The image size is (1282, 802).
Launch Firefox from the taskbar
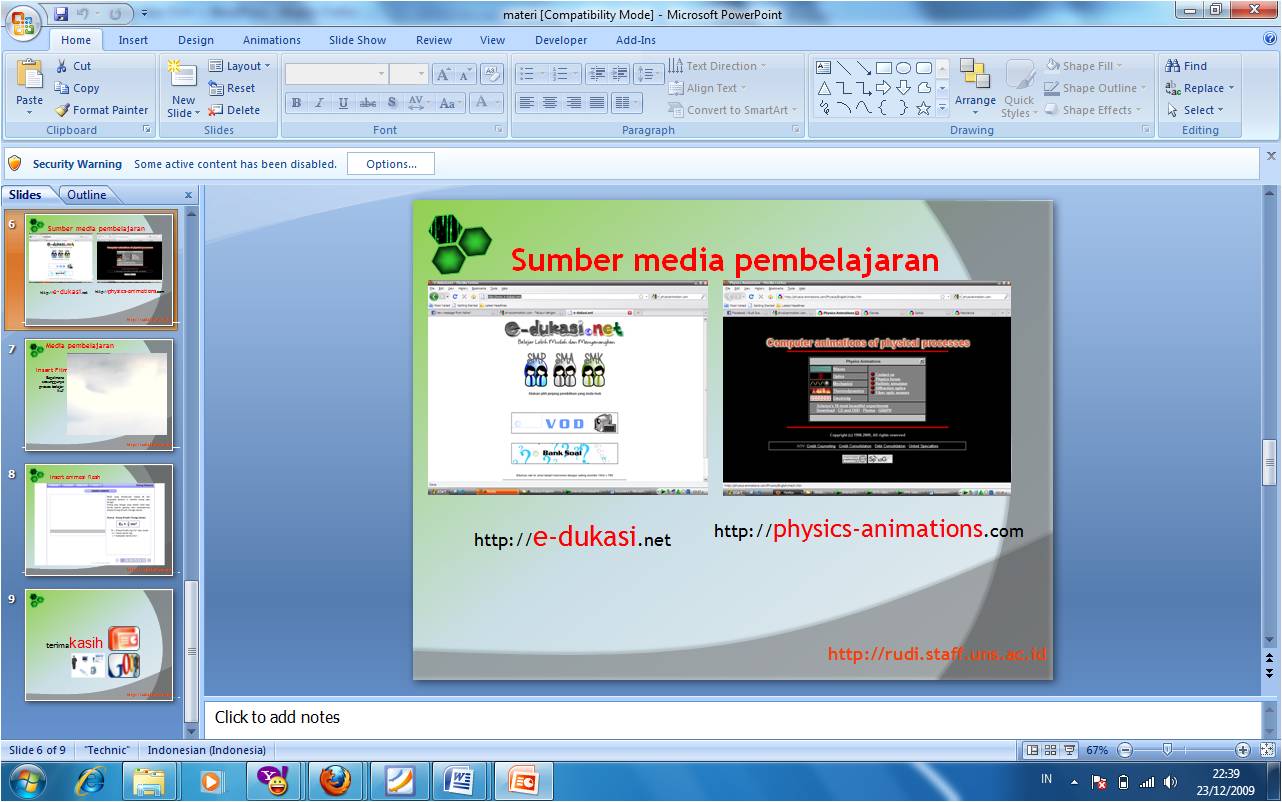pyautogui.click(x=336, y=780)
